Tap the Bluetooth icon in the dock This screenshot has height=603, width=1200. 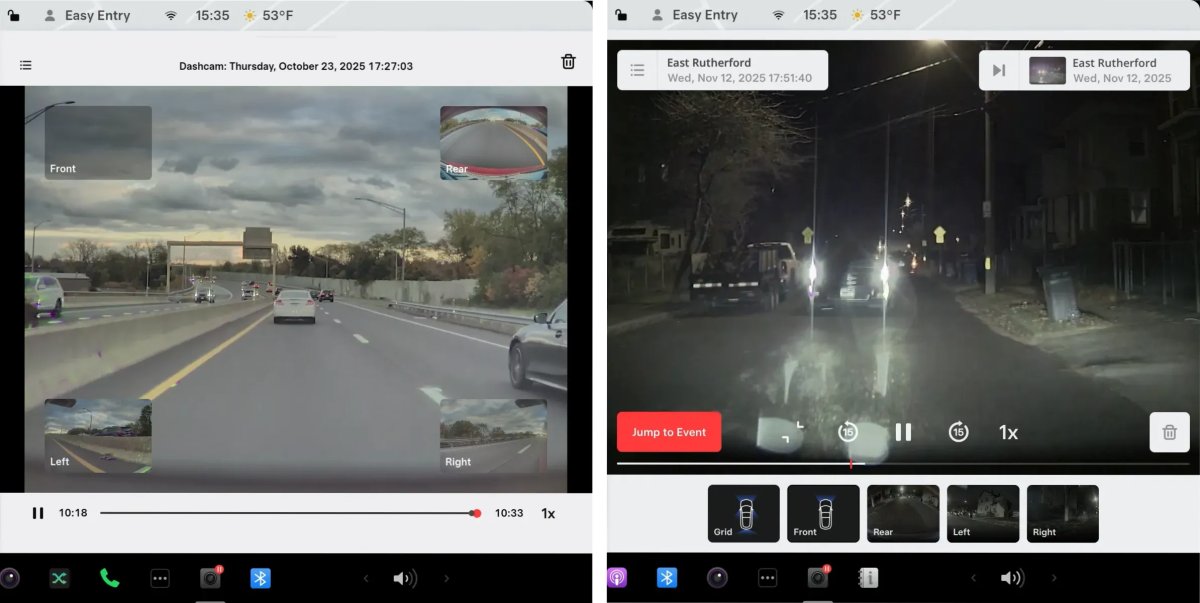coord(261,578)
